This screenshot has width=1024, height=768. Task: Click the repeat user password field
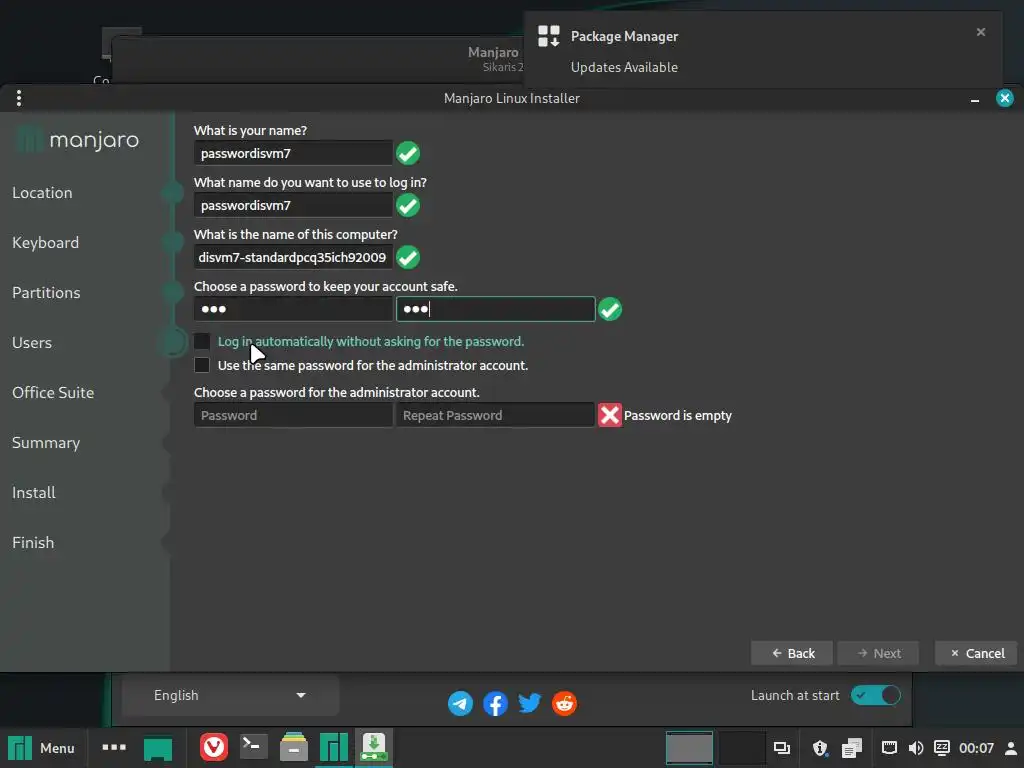pyautogui.click(x=496, y=309)
